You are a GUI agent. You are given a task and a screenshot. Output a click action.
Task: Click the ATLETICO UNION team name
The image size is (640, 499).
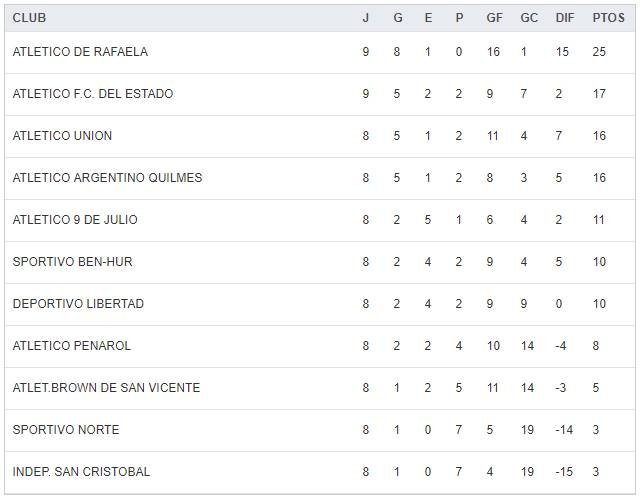coord(62,136)
